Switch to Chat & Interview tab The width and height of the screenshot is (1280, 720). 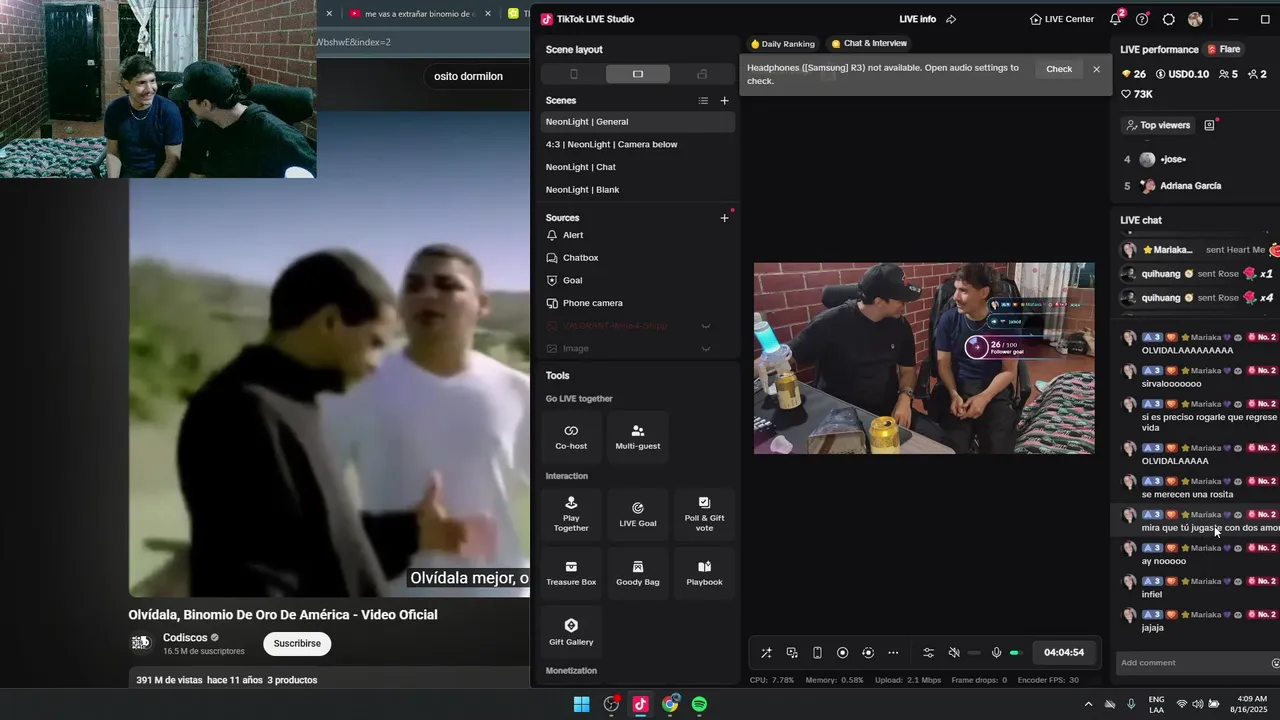[x=869, y=44]
